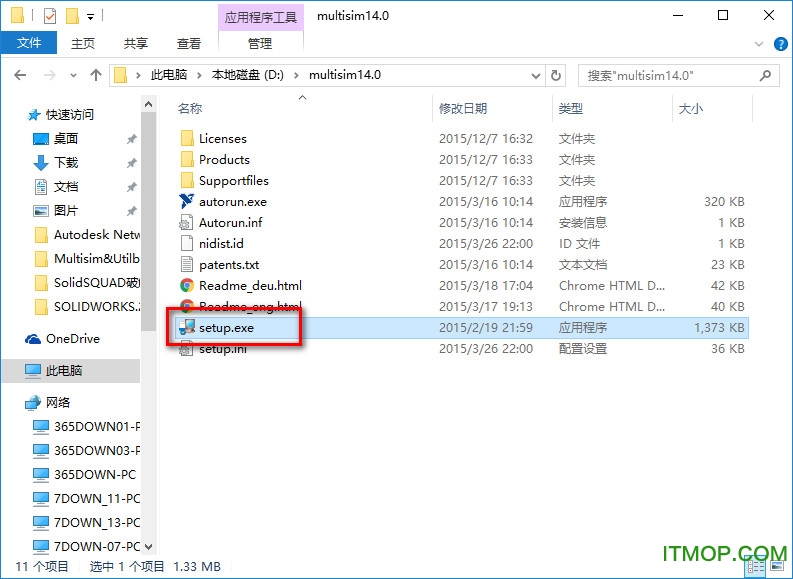The width and height of the screenshot is (793, 579).
Task: Select the nidist.id file icon
Action: tap(187, 243)
